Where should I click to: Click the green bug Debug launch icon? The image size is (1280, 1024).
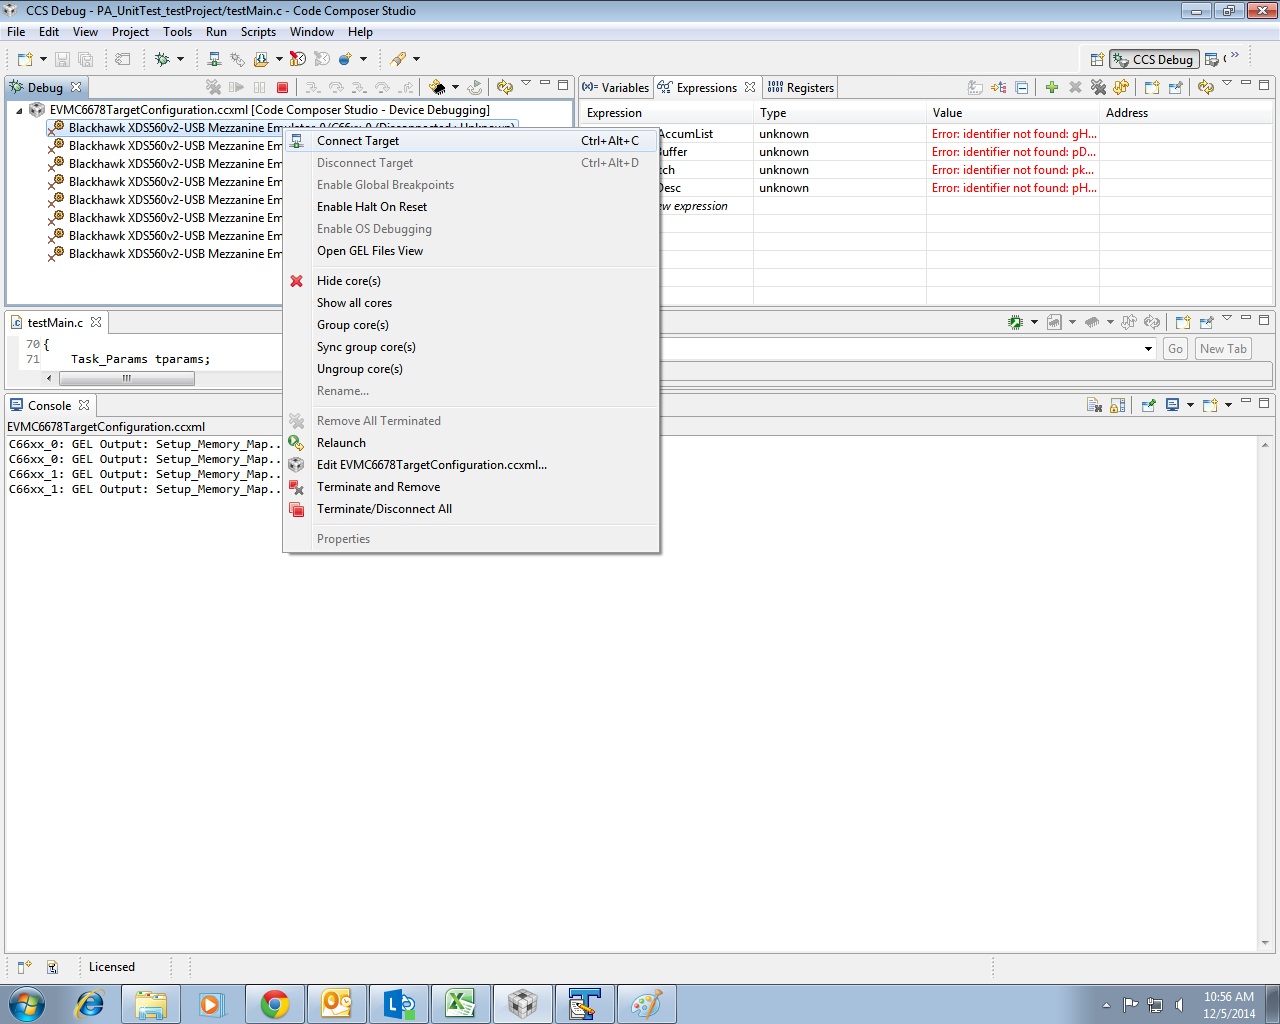(163, 59)
